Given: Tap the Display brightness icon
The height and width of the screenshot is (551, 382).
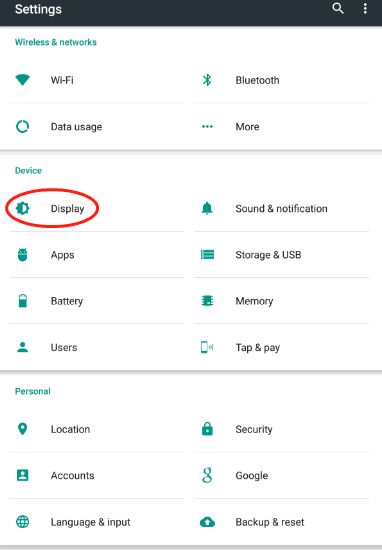Looking at the screenshot, I should click(22, 208).
